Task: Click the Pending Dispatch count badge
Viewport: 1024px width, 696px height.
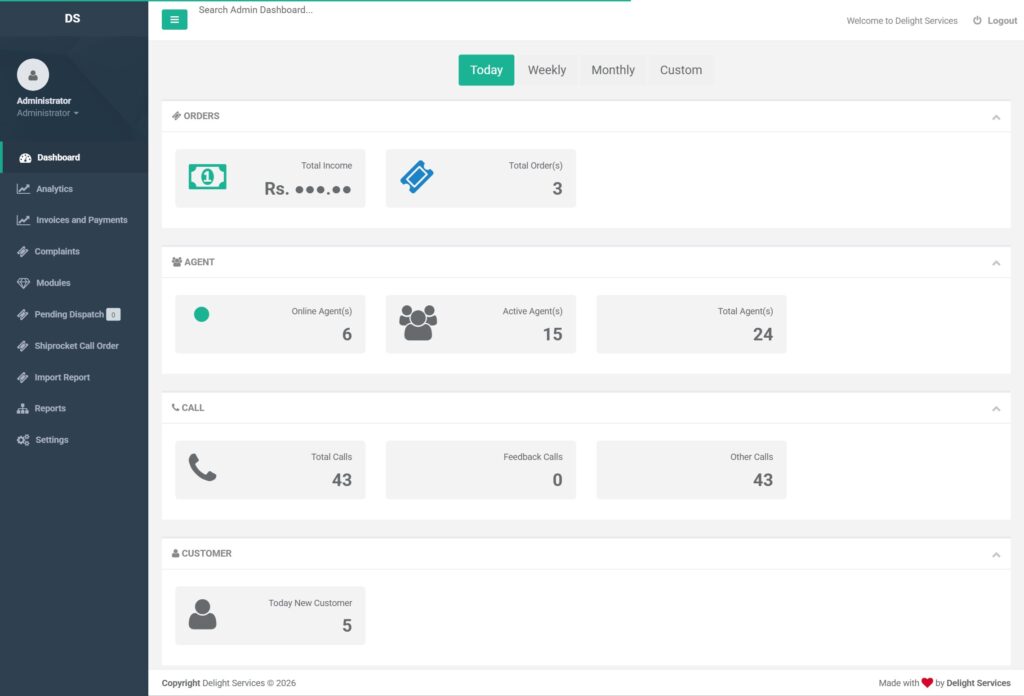Action: tap(113, 315)
